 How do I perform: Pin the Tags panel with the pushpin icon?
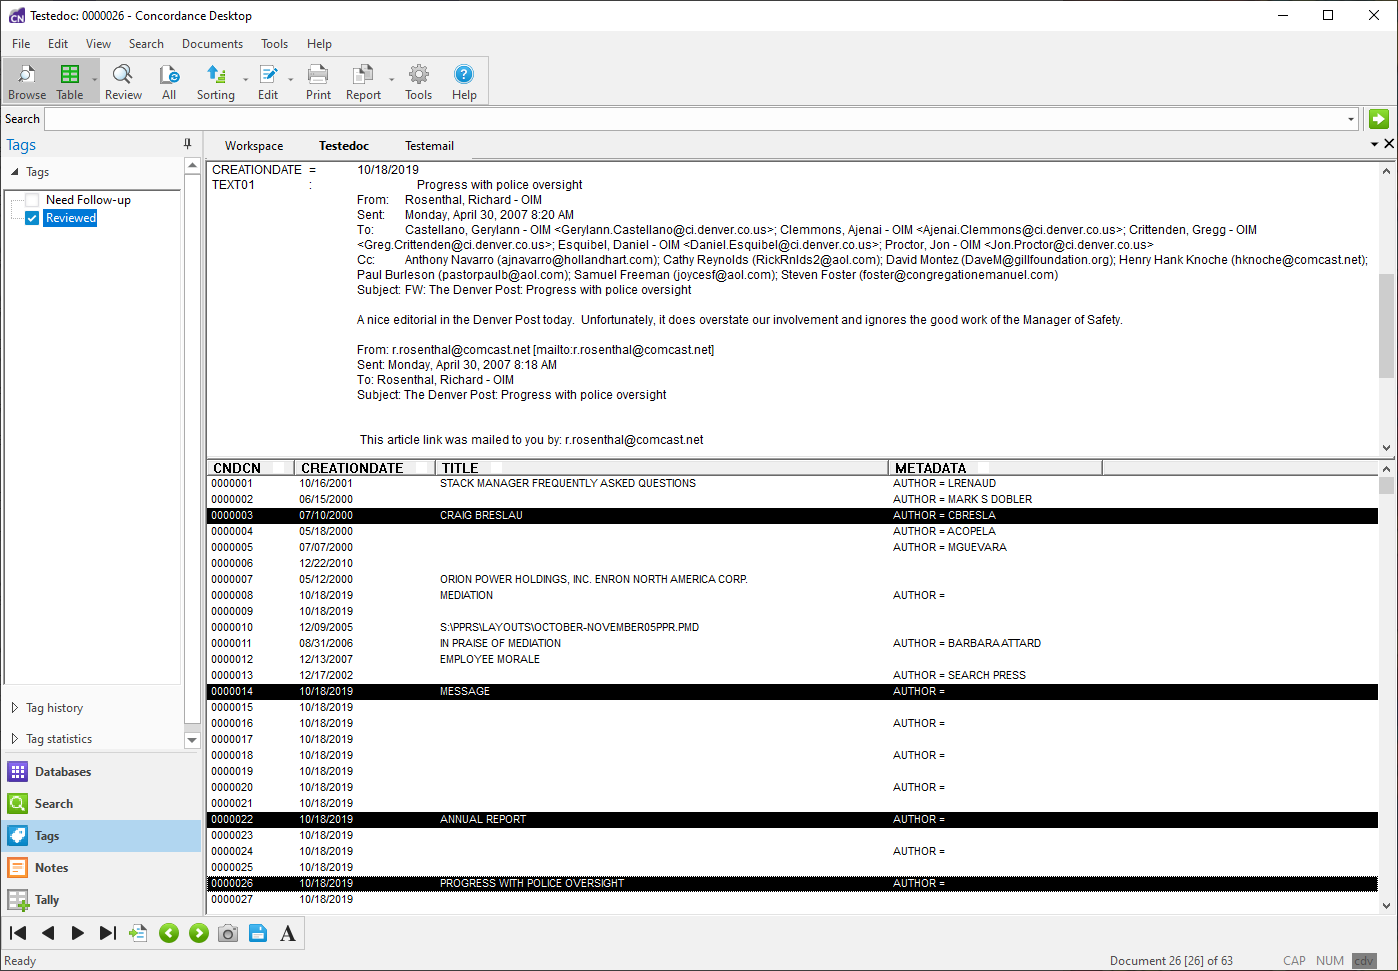[x=187, y=144]
